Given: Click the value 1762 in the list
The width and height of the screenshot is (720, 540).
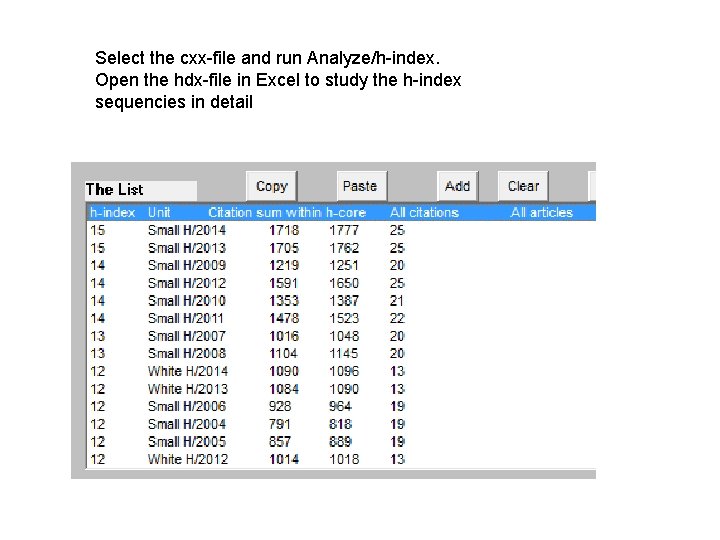Looking at the screenshot, I should [344, 248].
